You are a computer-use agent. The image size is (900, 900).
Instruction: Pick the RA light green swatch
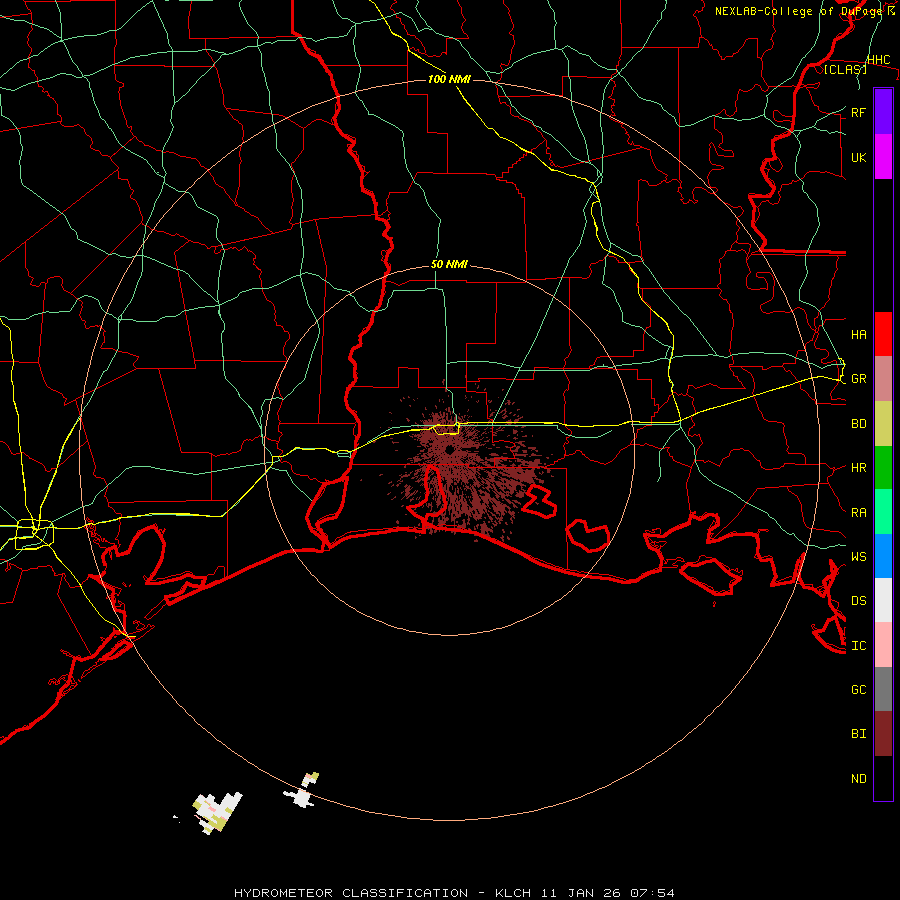point(883,512)
